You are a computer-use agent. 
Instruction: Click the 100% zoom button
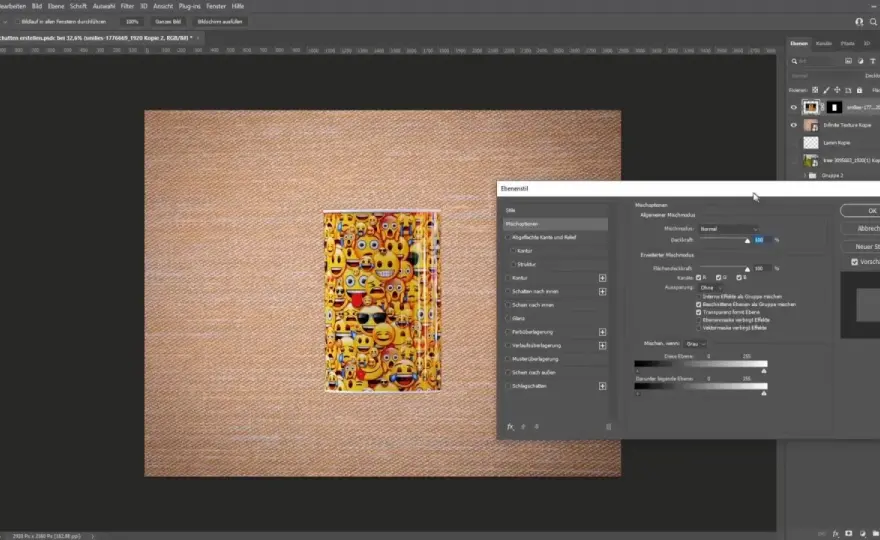[132, 21]
